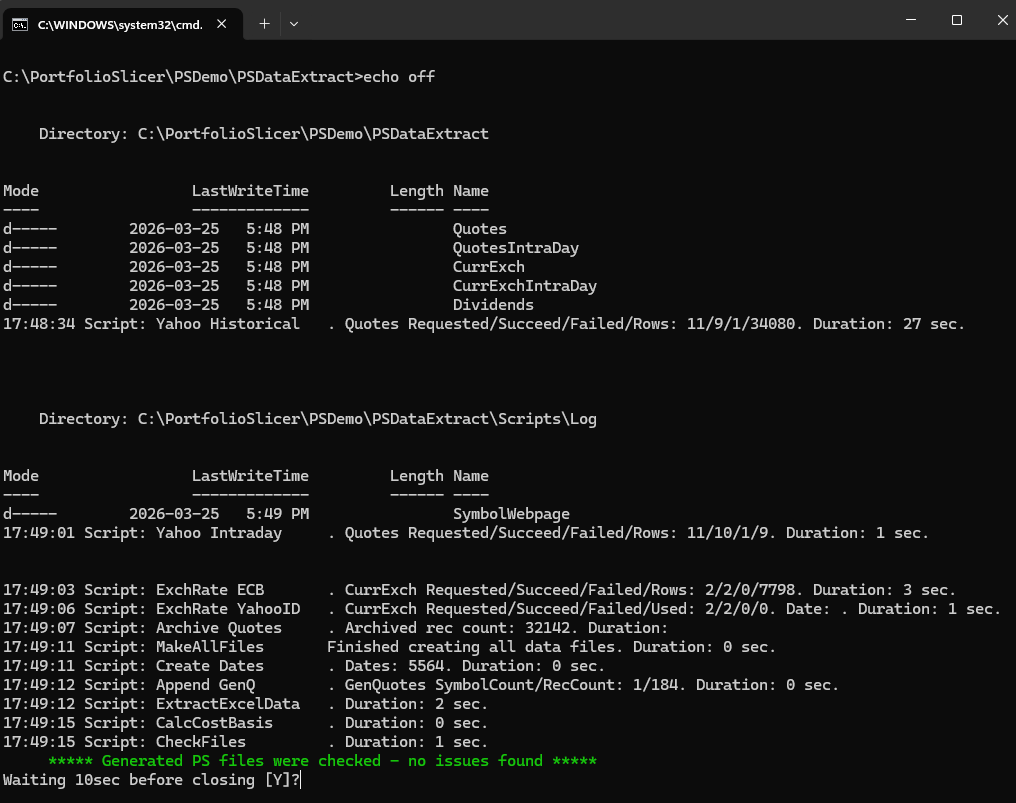Select the Dividends folder name

(493, 304)
